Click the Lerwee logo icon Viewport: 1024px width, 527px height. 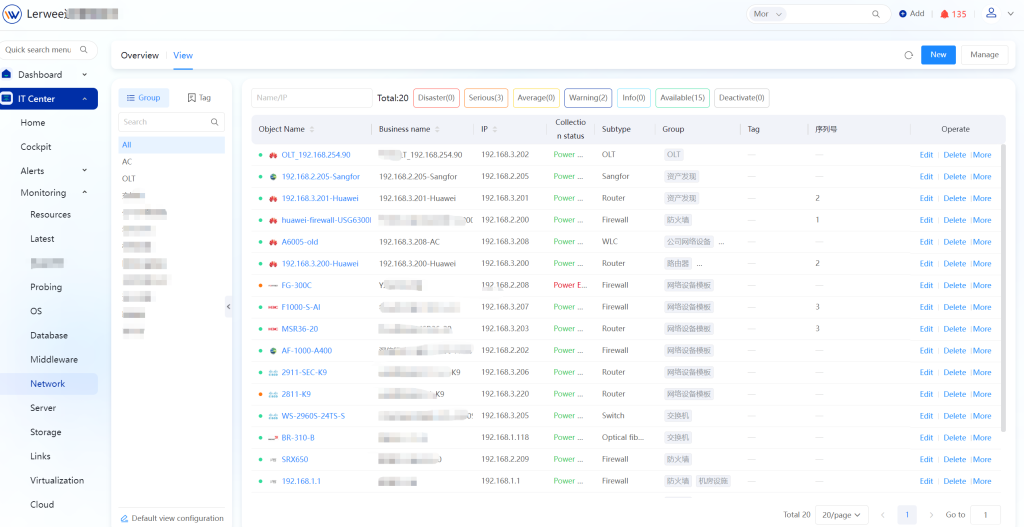(x=13, y=15)
